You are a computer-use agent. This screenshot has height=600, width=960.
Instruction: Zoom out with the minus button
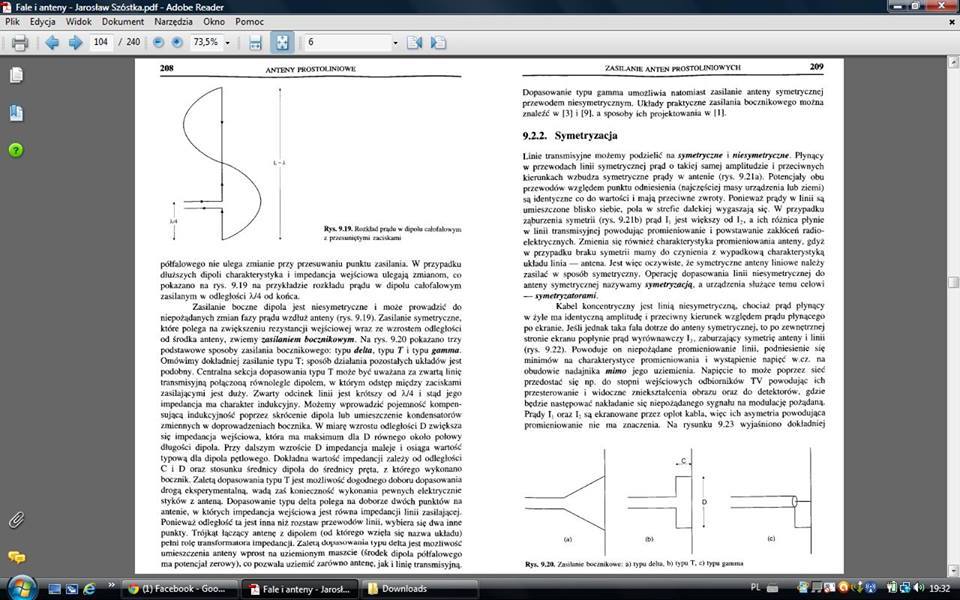159,42
